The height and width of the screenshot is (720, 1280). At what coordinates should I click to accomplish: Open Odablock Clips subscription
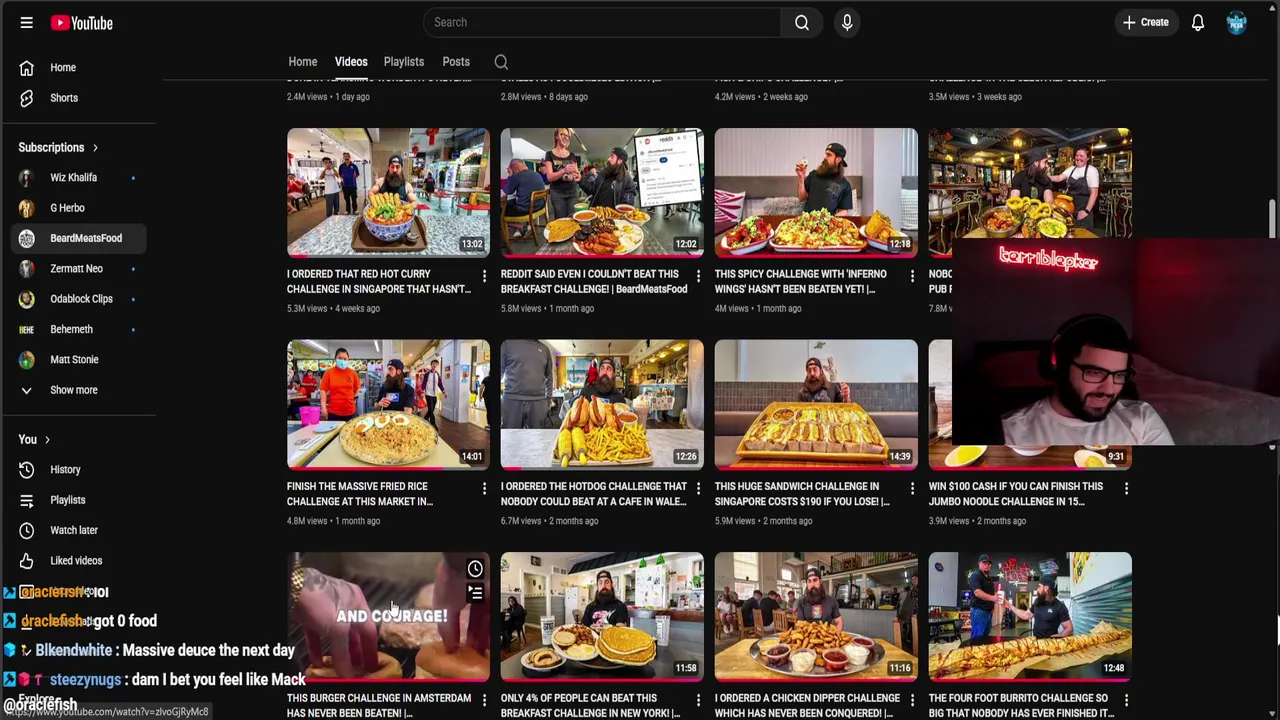coord(80,299)
